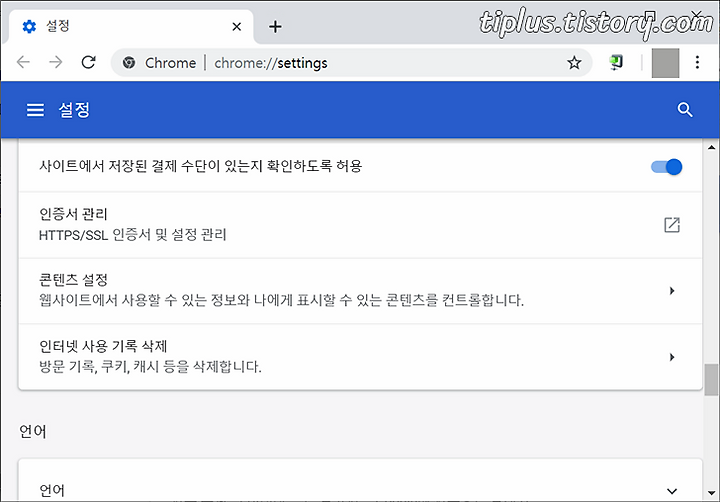Open the 인터넷 사용 기록 삭제 arrow

point(672,357)
